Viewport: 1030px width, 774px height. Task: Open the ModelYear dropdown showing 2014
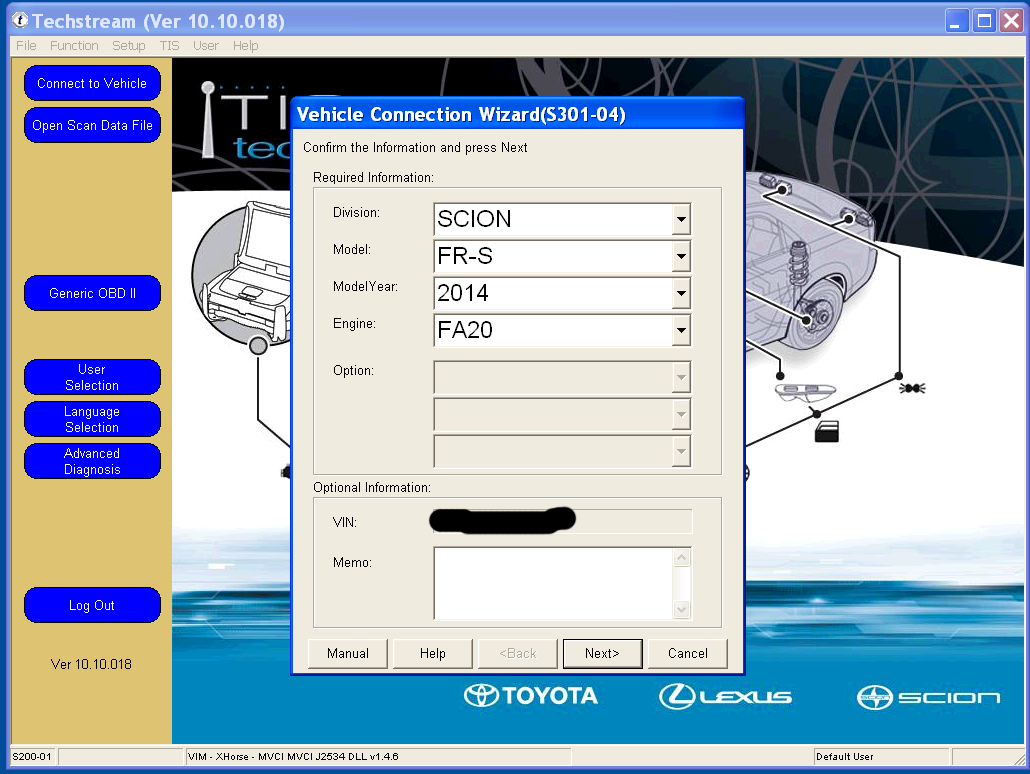point(681,293)
